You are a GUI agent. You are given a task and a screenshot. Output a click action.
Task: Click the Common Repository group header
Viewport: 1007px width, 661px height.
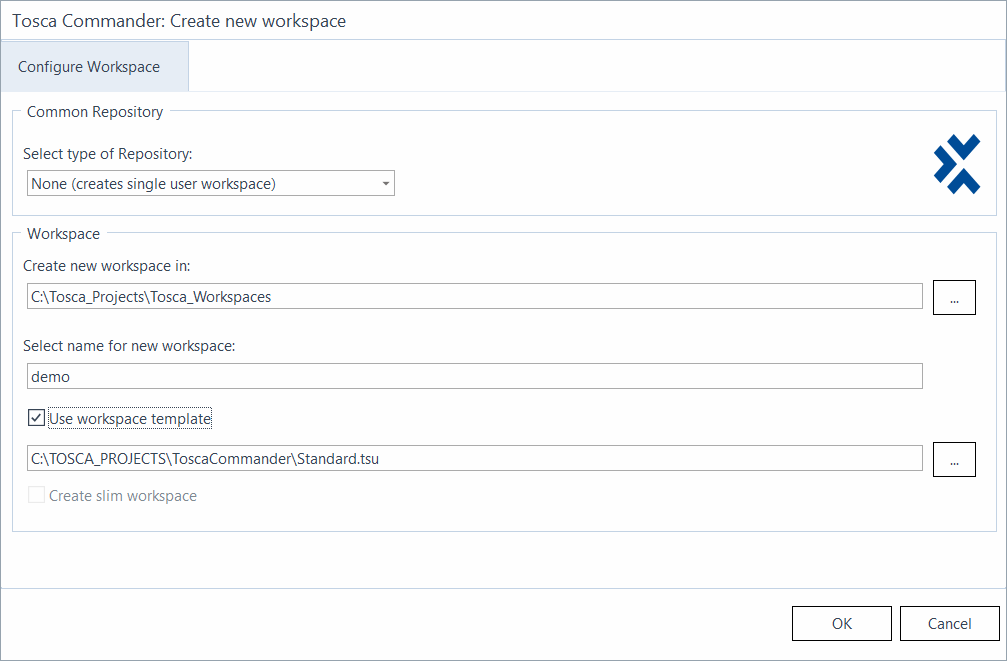click(x=95, y=112)
